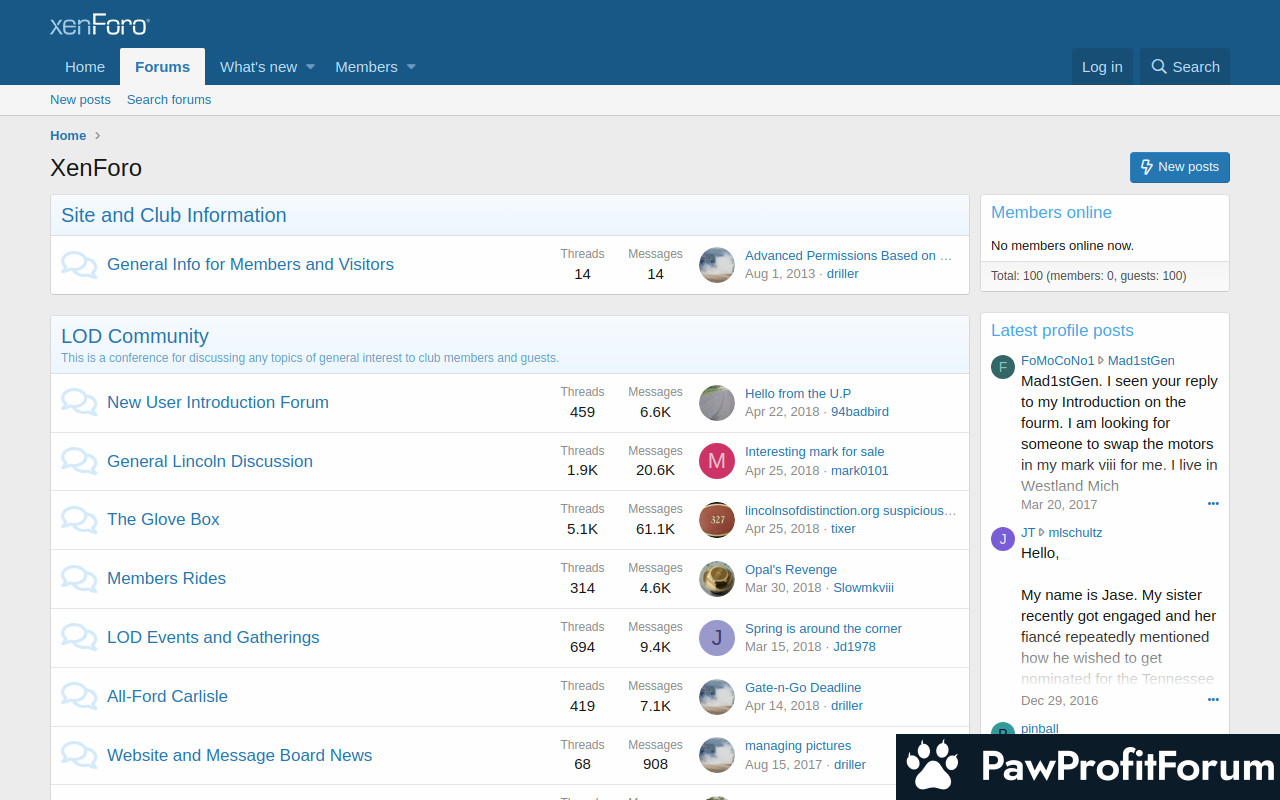Open the General Lincoln Discussion forum
1280x800 pixels.
tap(210, 462)
